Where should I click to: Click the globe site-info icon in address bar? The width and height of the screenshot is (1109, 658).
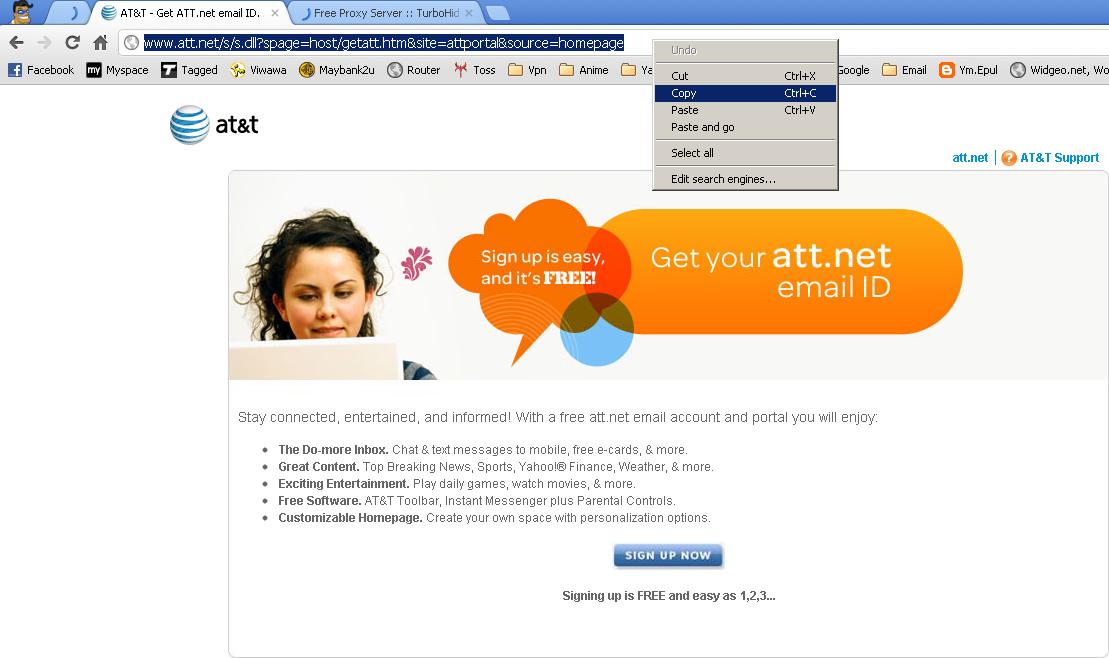131,43
